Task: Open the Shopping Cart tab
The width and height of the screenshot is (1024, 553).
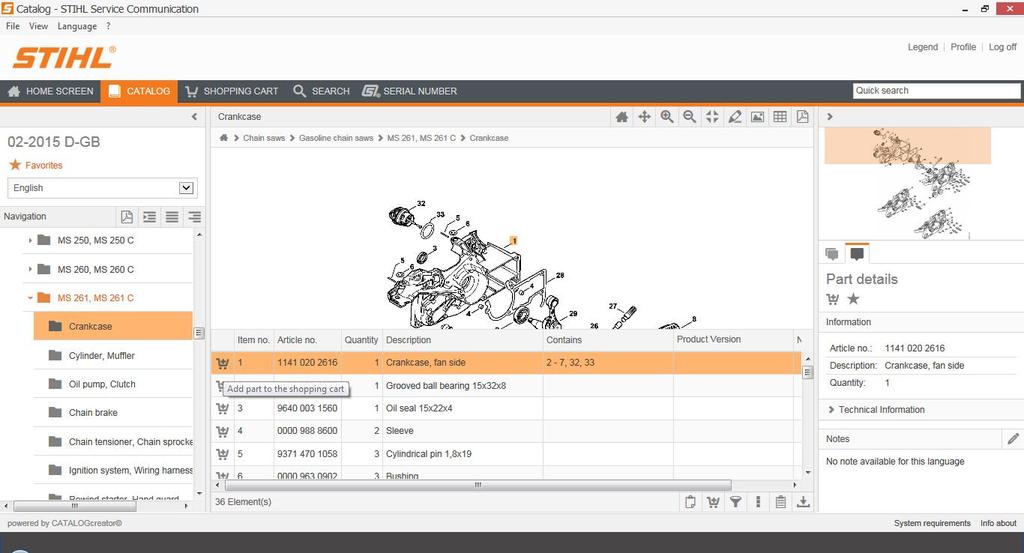Action: [x=232, y=91]
